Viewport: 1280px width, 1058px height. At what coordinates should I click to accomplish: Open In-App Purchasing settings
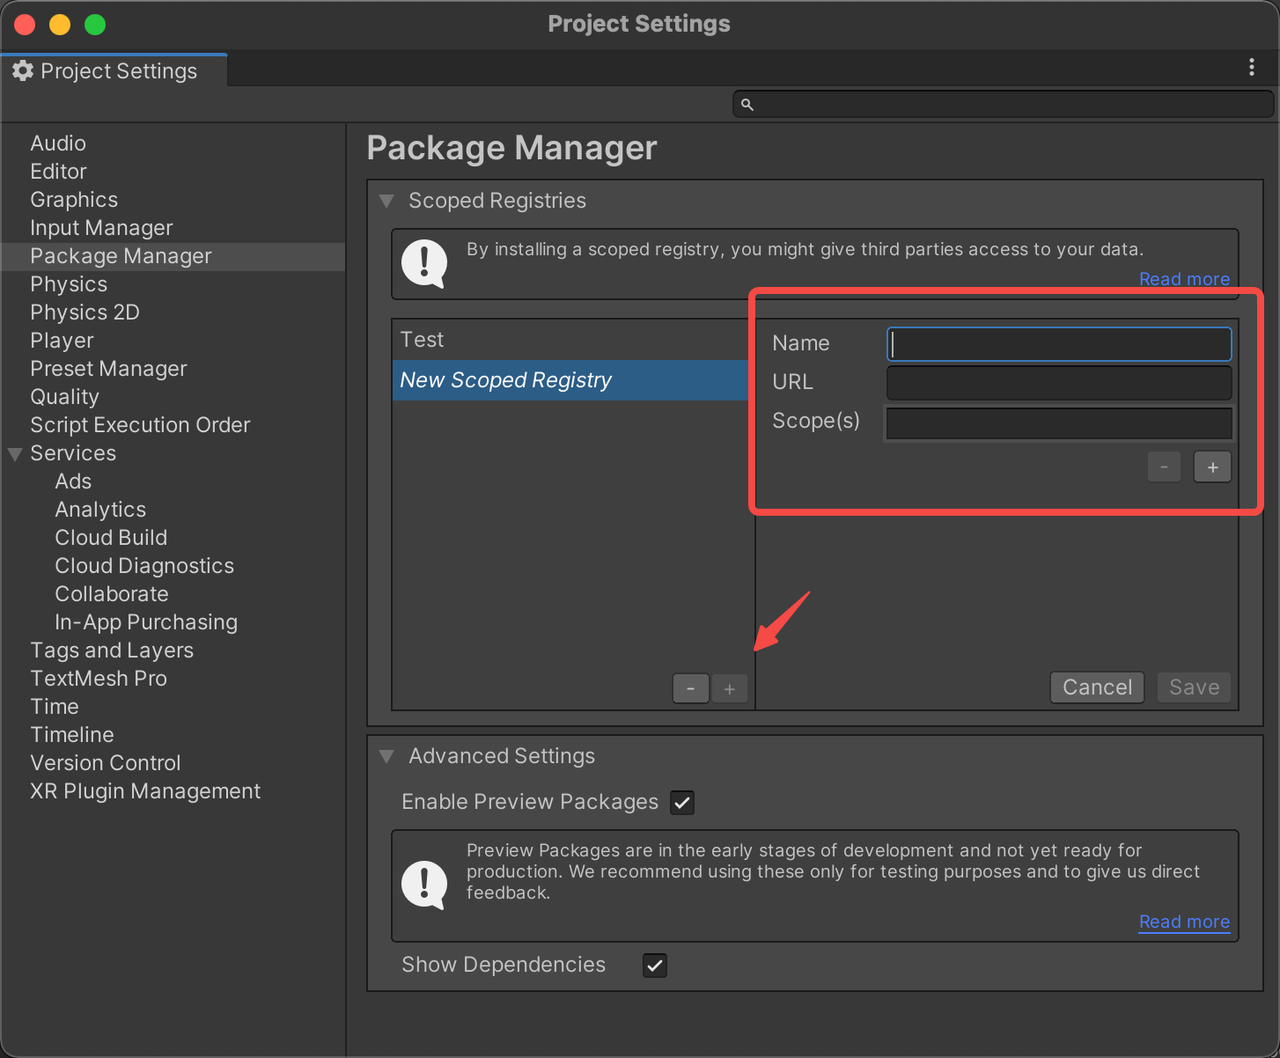point(146,621)
